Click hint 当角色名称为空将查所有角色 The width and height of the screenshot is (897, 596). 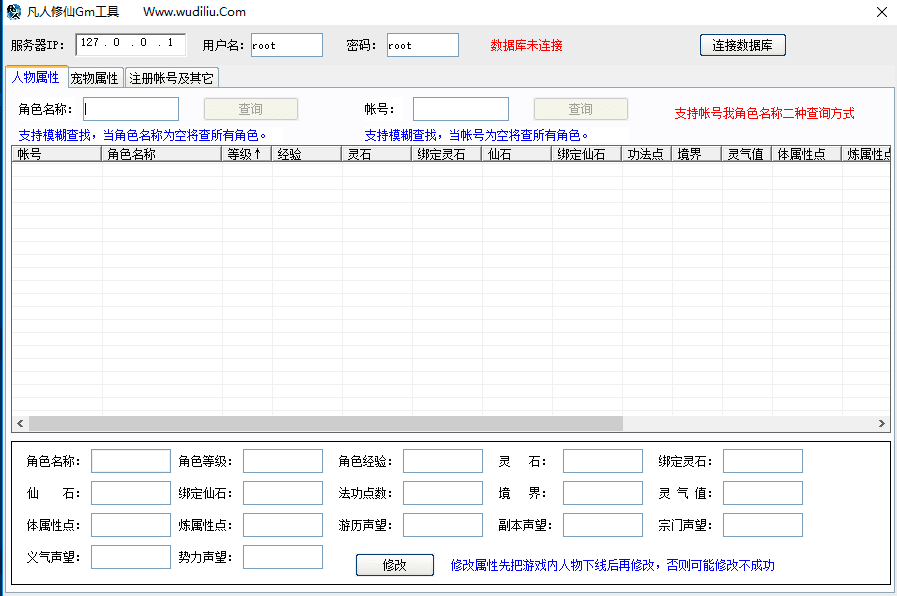pyautogui.click(x=185, y=136)
